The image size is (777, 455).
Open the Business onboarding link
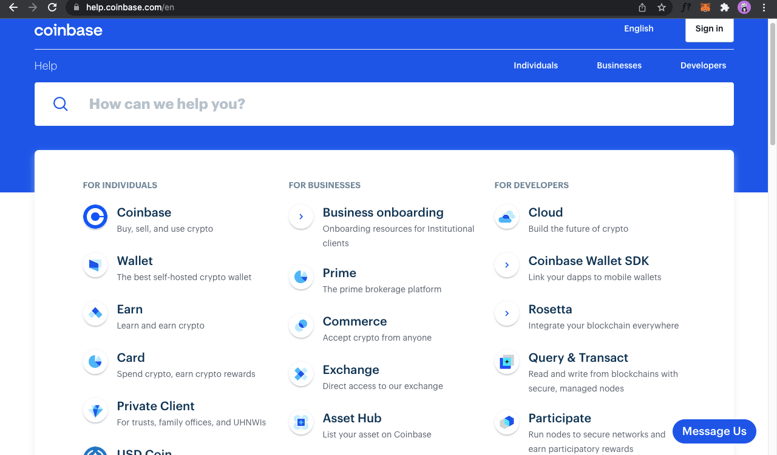pyautogui.click(x=383, y=212)
